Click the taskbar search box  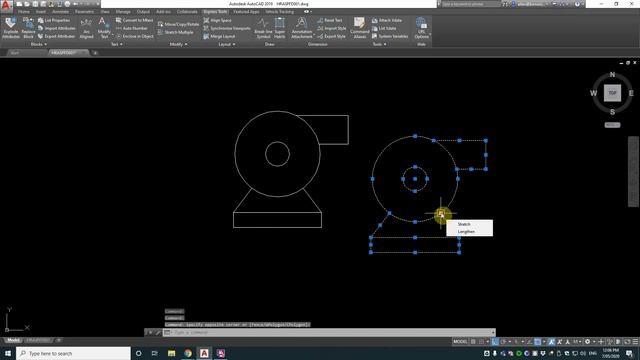coord(73,353)
